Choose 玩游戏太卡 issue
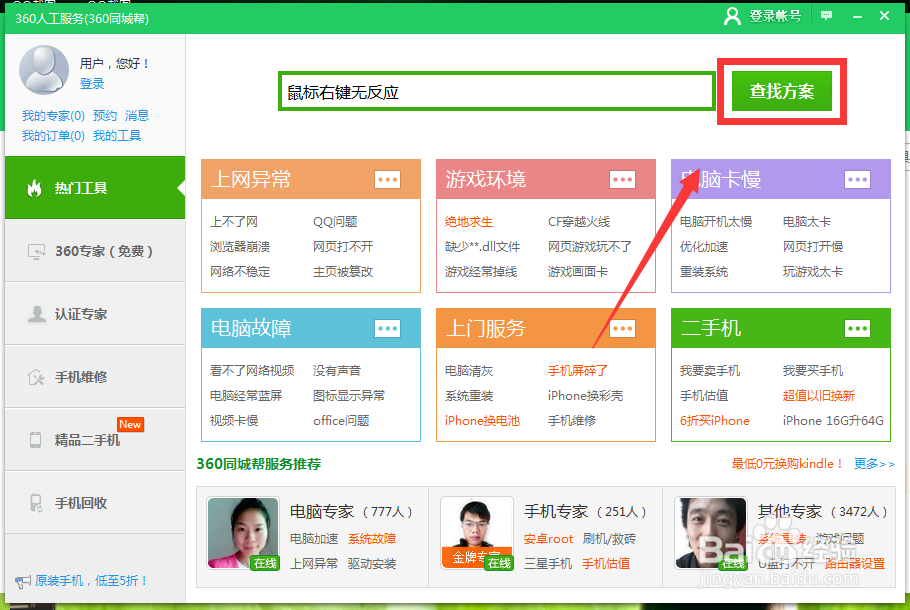910x610 pixels. coord(812,272)
